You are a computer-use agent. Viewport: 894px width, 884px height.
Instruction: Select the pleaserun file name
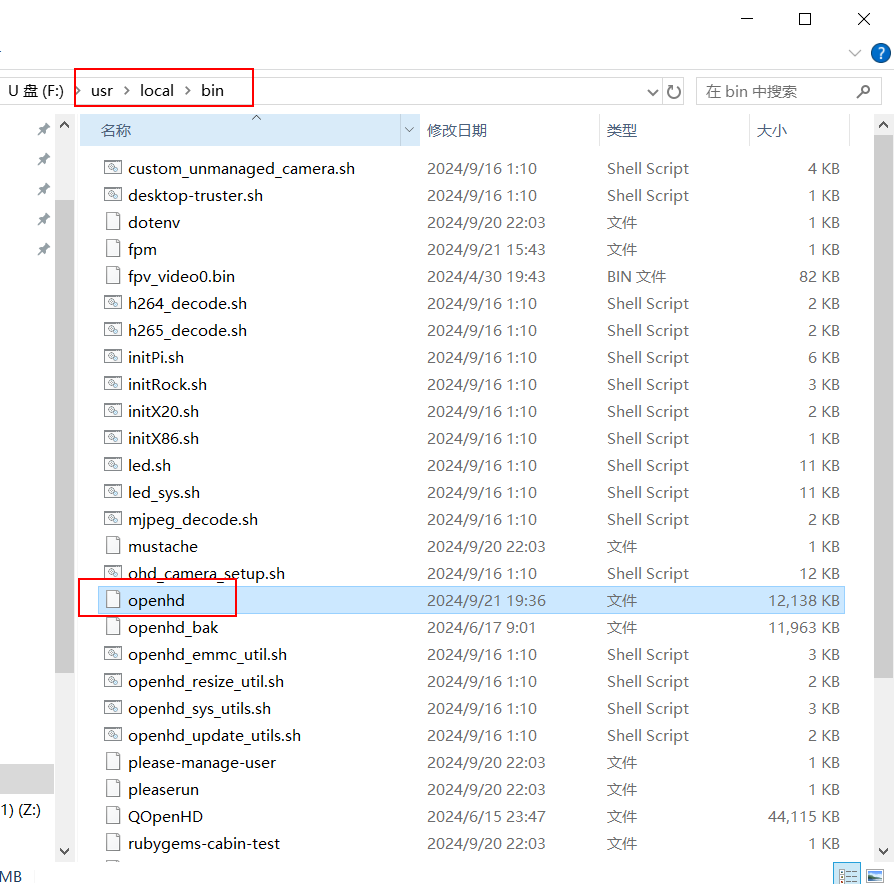(164, 789)
